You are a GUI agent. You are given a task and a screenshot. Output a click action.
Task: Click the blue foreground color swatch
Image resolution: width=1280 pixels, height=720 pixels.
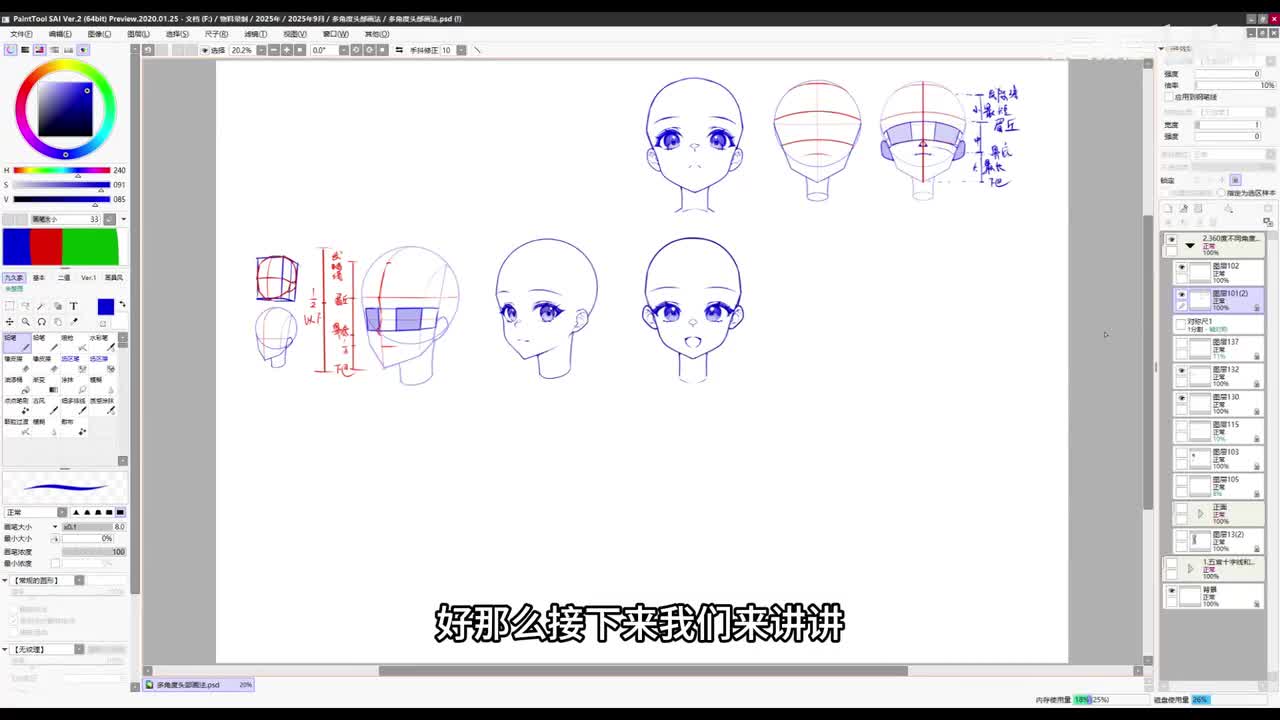pos(106,307)
